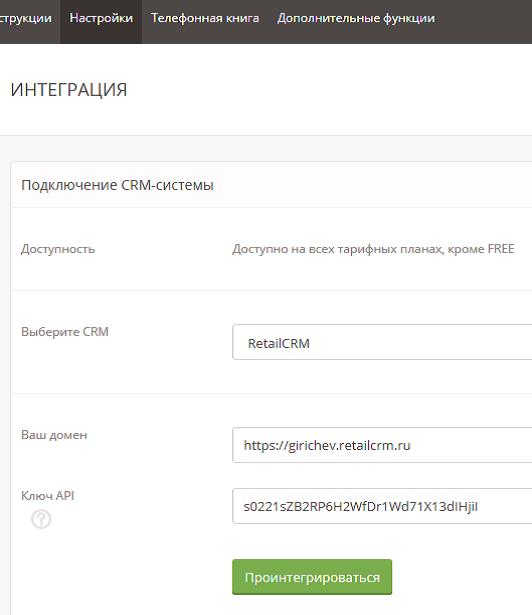The width and height of the screenshot is (532, 615).
Task: Expand the Выберите CRM dropdown showing RetailCRM
Action: [382, 342]
